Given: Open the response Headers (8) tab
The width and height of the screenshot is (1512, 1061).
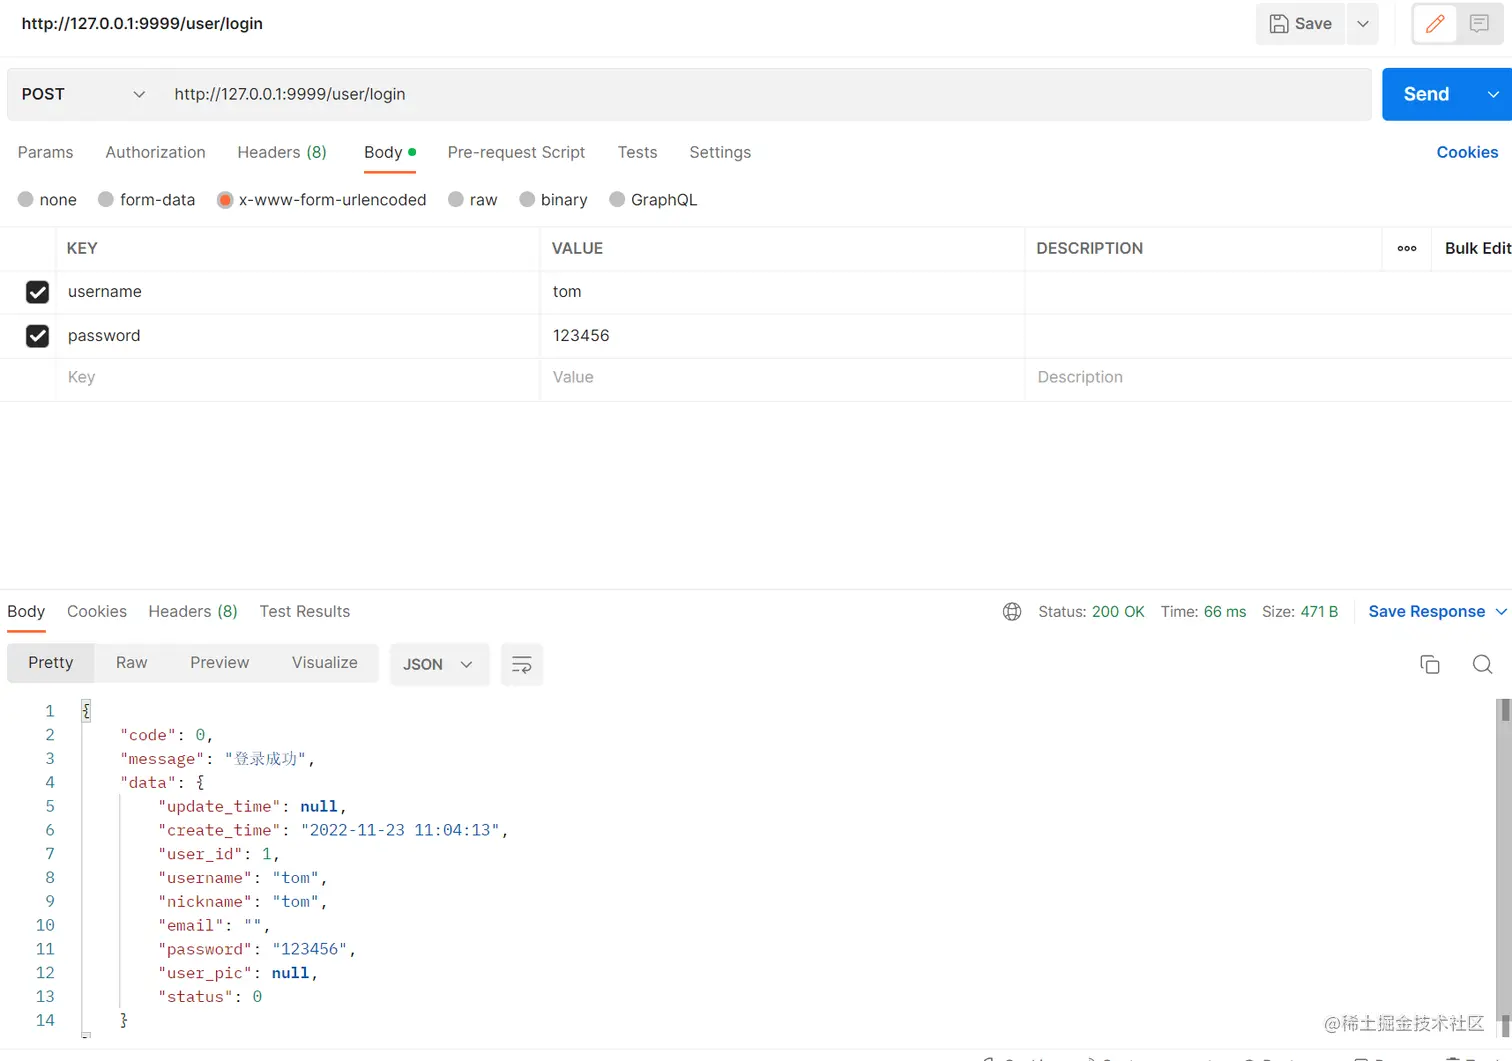Looking at the screenshot, I should tap(193, 612).
